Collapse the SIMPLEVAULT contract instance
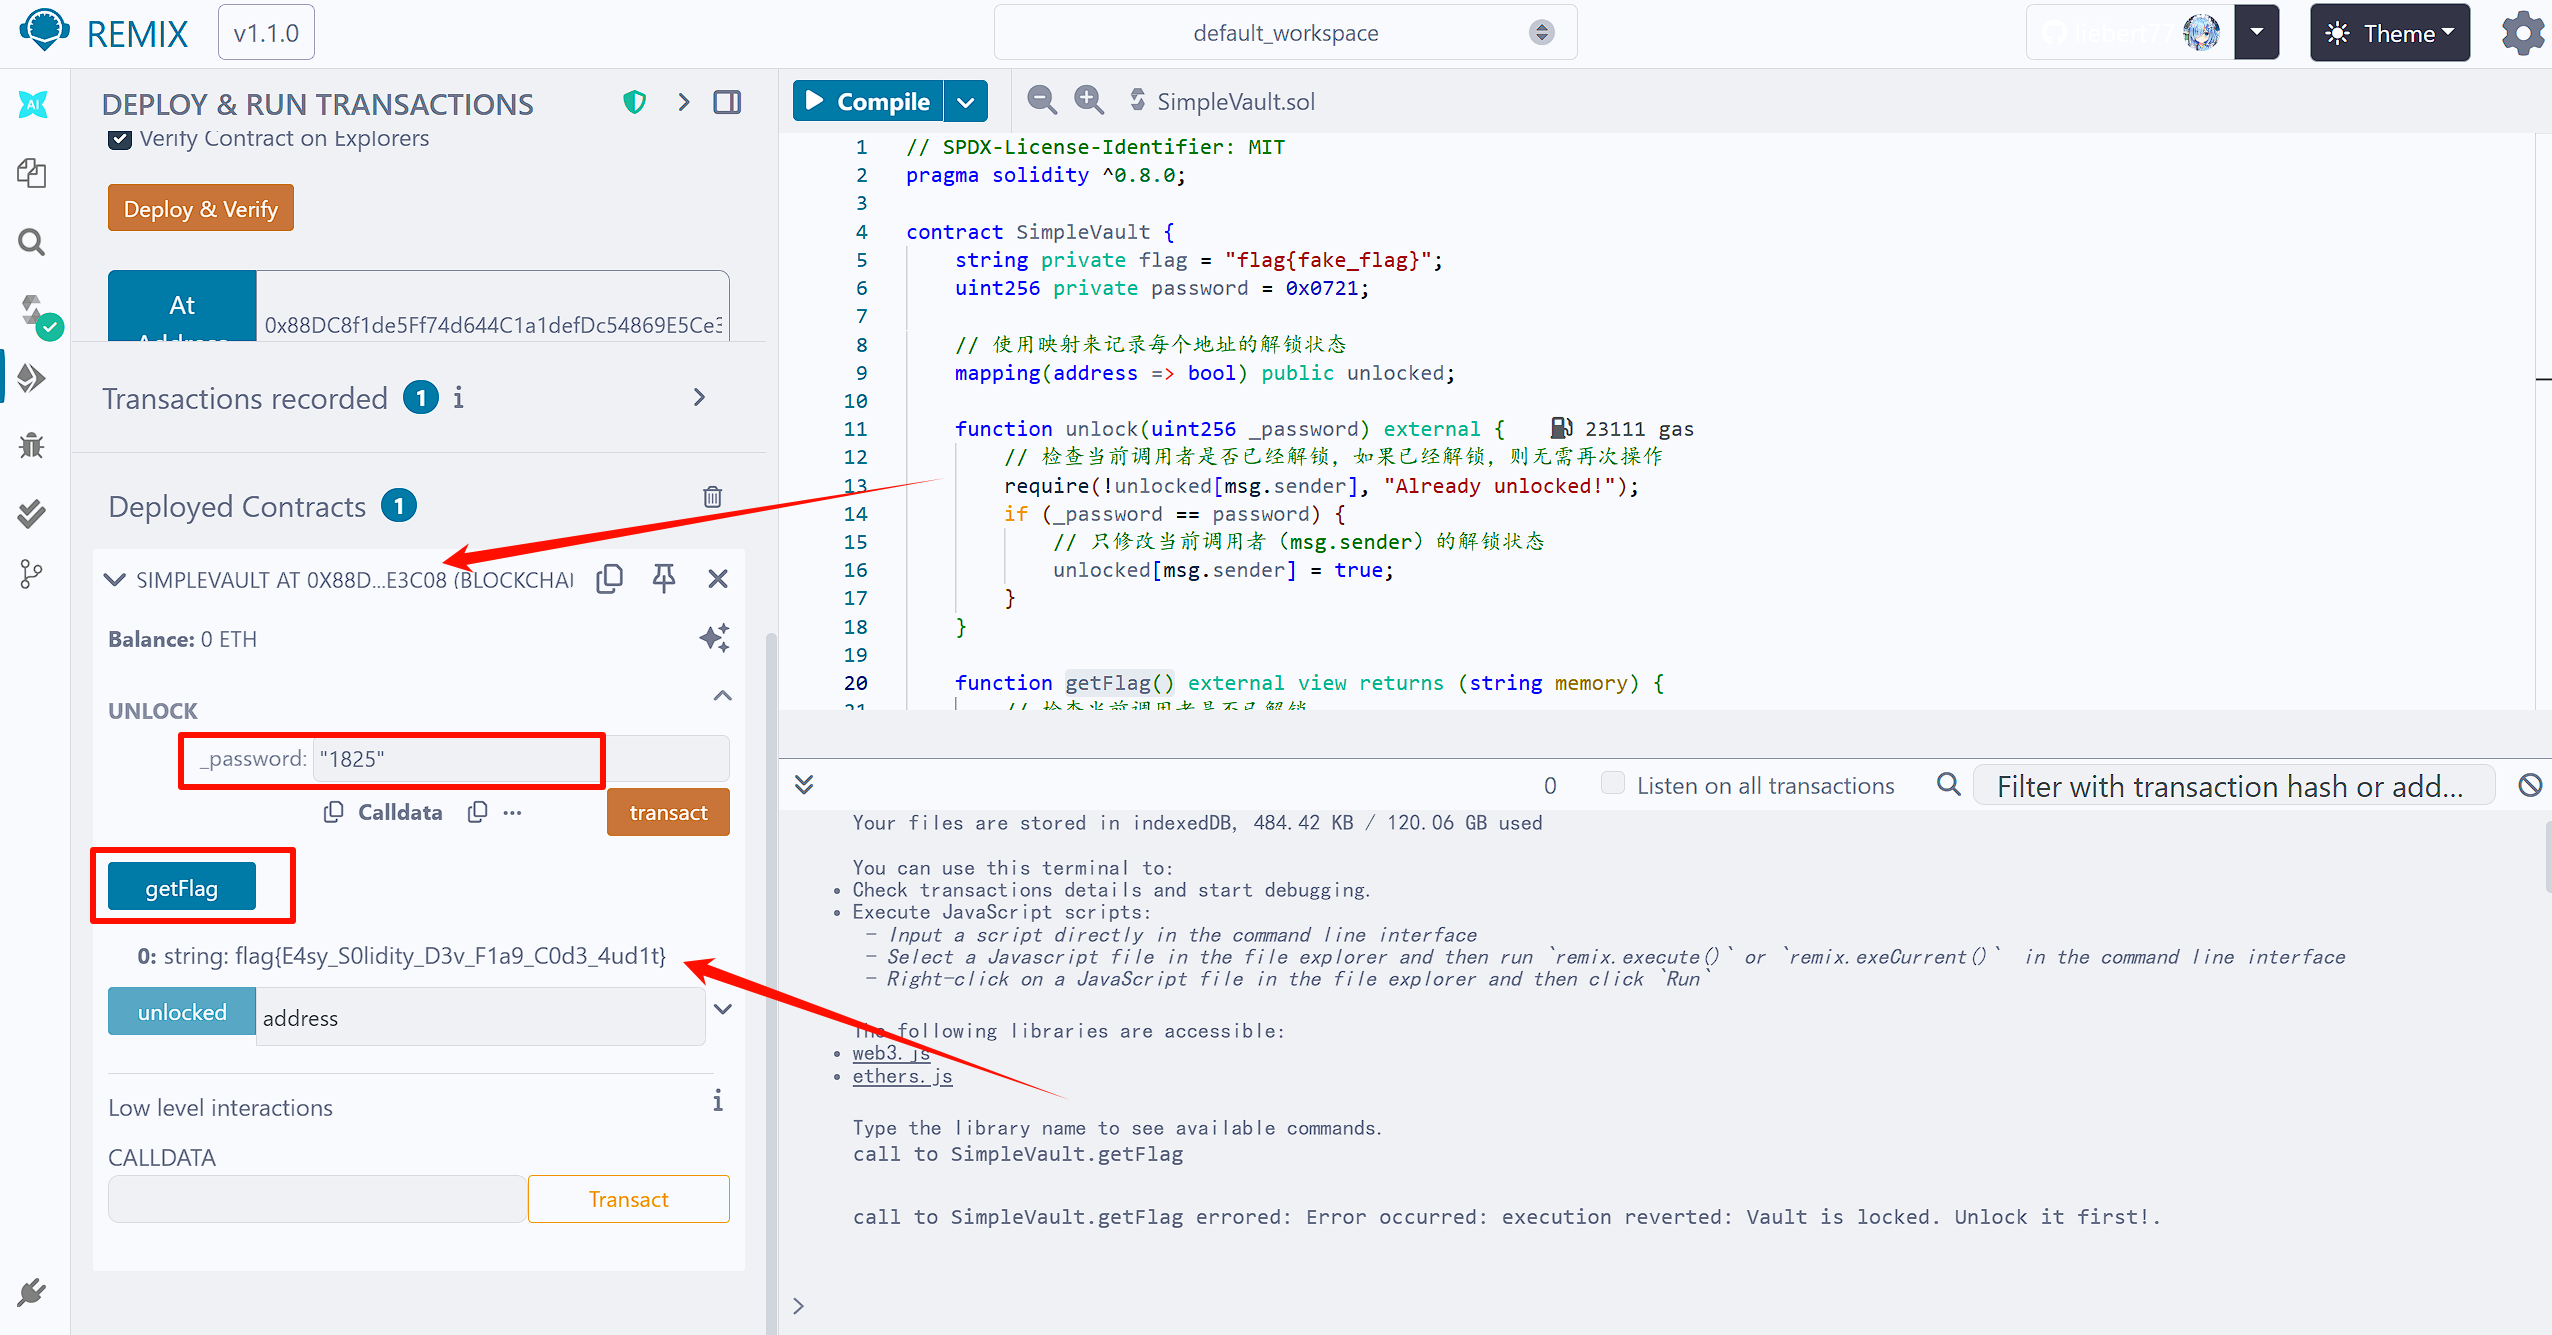Viewport: 2552px width, 1335px height. point(115,579)
